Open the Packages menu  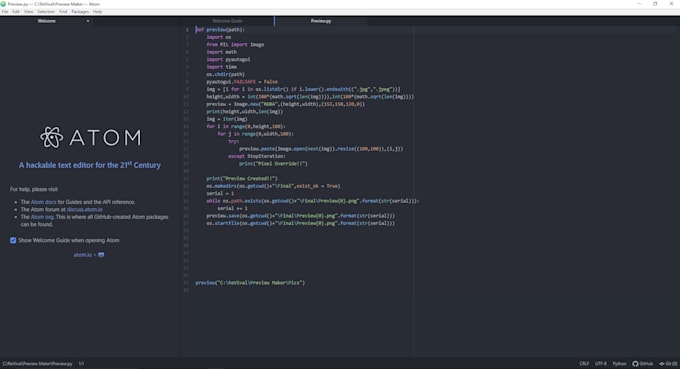(x=80, y=12)
